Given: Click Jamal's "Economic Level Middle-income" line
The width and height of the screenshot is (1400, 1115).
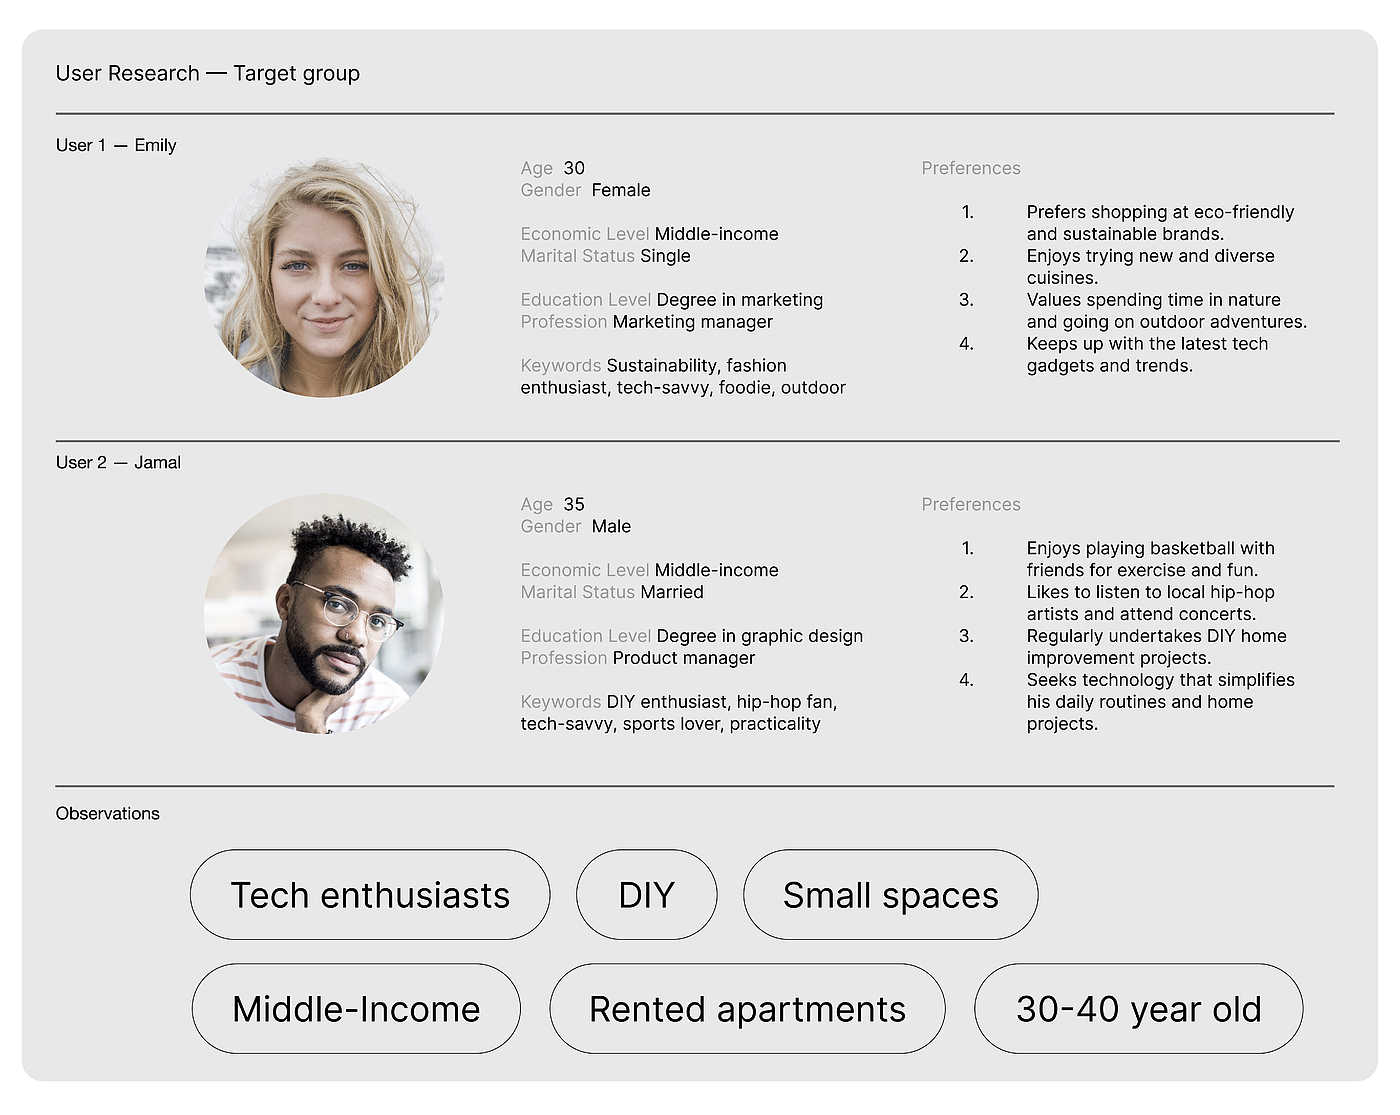Looking at the screenshot, I should click(x=649, y=570).
